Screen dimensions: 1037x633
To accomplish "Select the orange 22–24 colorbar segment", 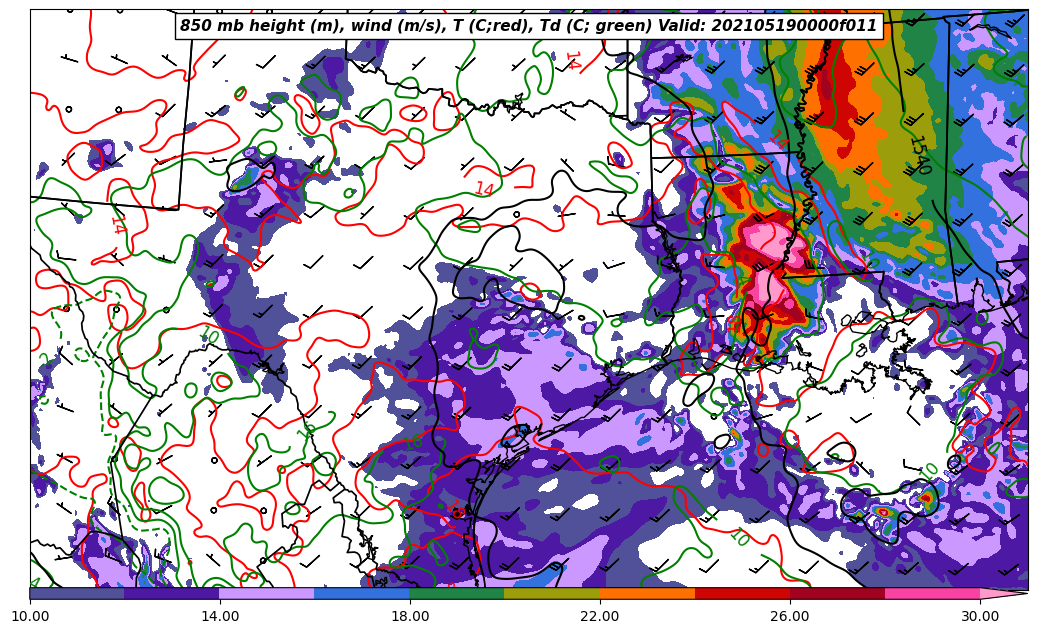I will 647,593.
